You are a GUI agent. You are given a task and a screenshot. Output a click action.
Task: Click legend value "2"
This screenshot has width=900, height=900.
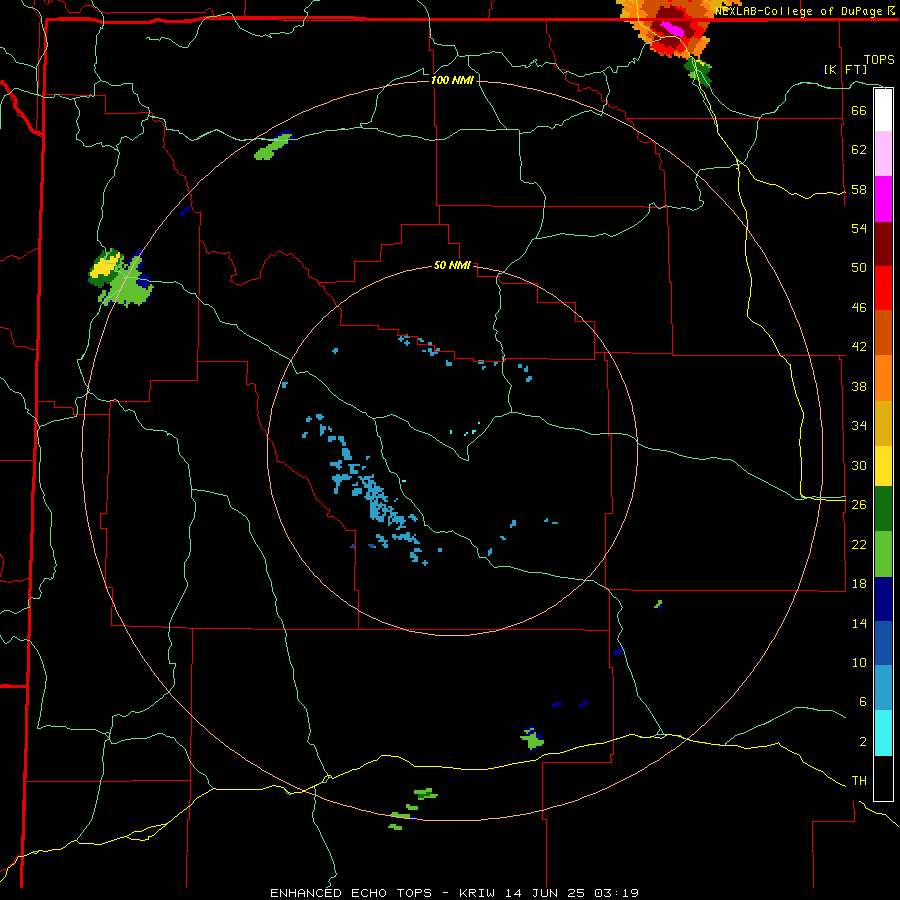863,742
